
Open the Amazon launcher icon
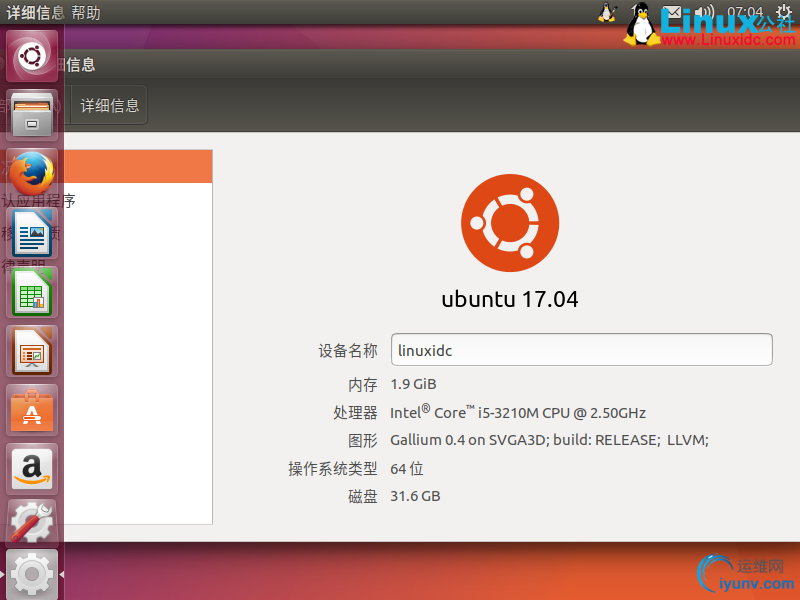click(32, 469)
